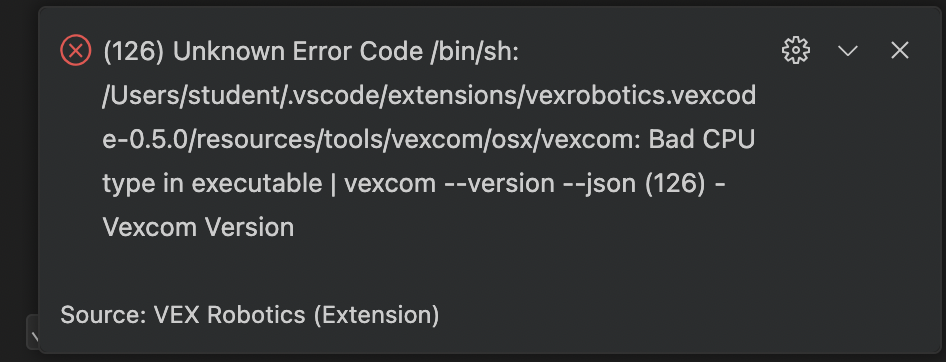Click the second "(126) -" code text
Image resolution: width=946 pixels, height=362 pixels.
[685, 183]
